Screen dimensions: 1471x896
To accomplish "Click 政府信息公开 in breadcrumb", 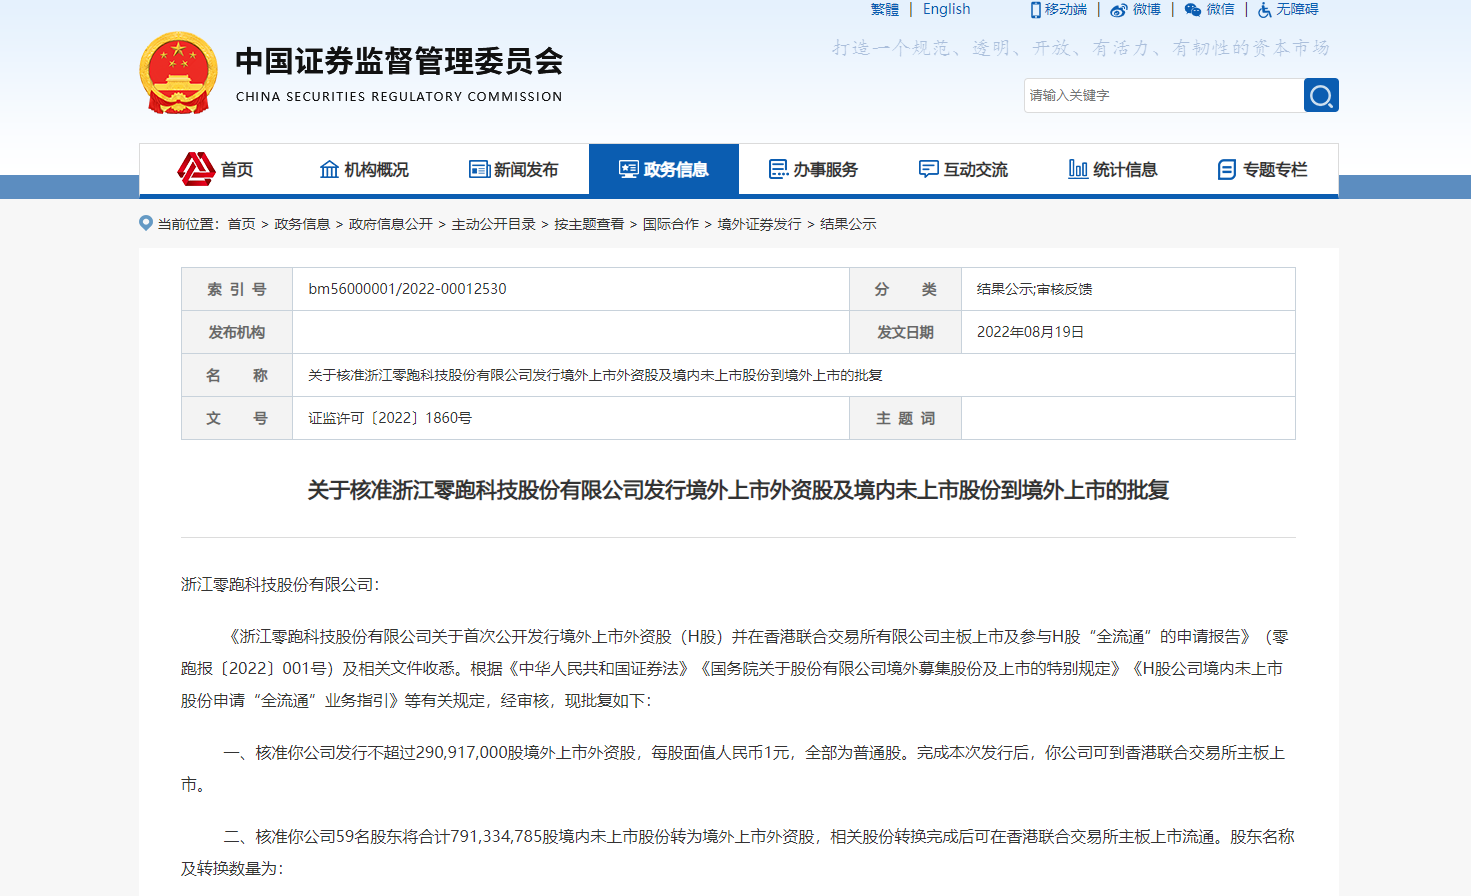I will [x=390, y=224].
